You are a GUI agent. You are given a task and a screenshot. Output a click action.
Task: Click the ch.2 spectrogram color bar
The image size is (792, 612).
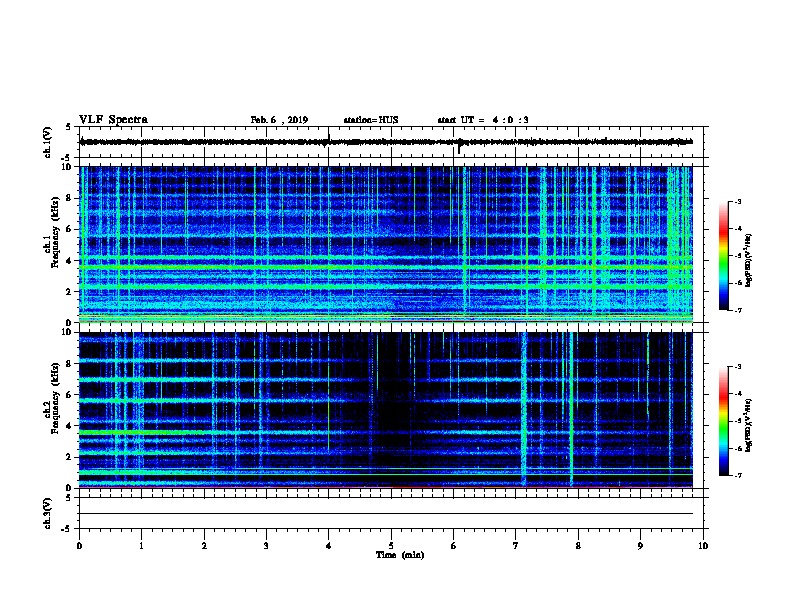coord(724,421)
